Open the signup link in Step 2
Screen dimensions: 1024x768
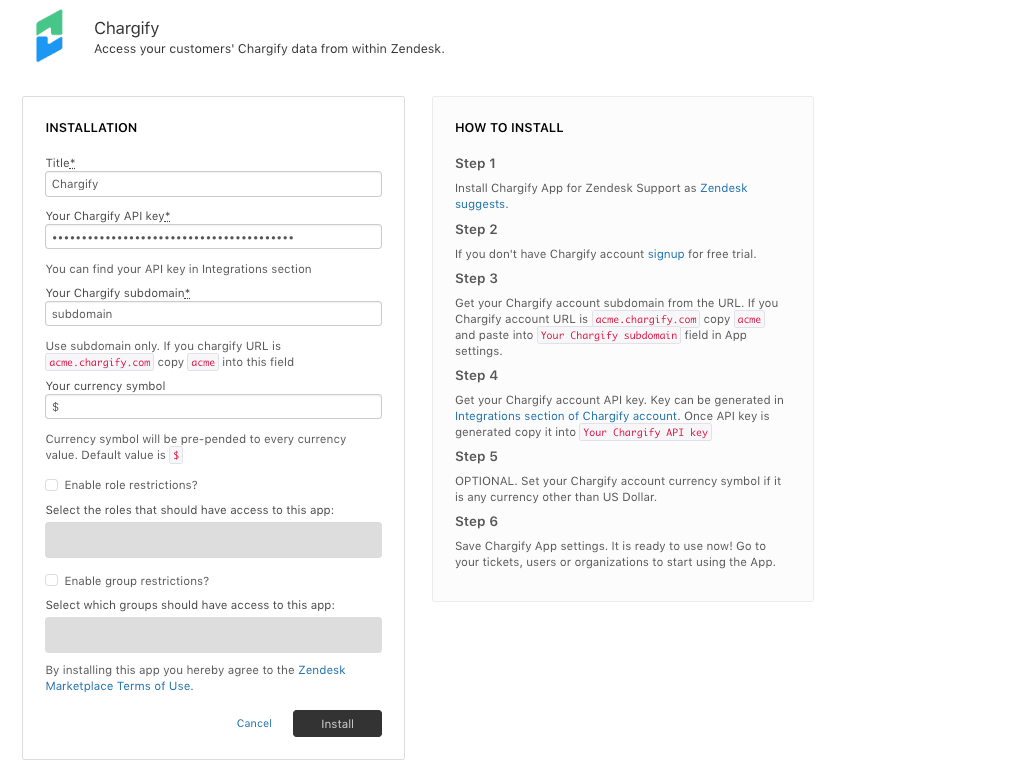pyautogui.click(x=666, y=254)
